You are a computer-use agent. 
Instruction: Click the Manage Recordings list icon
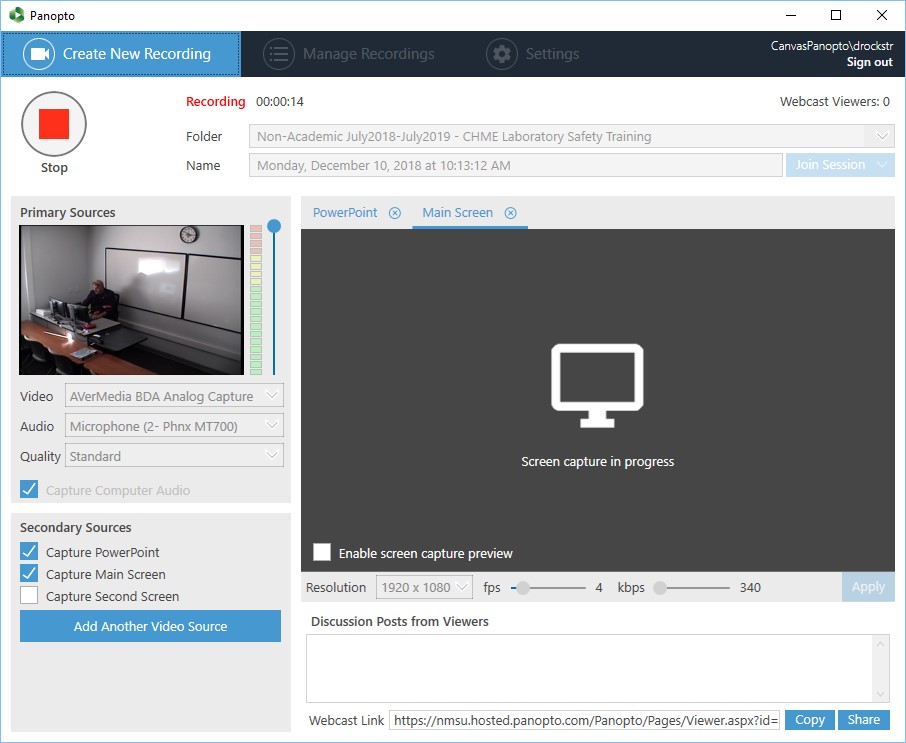pos(279,54)
